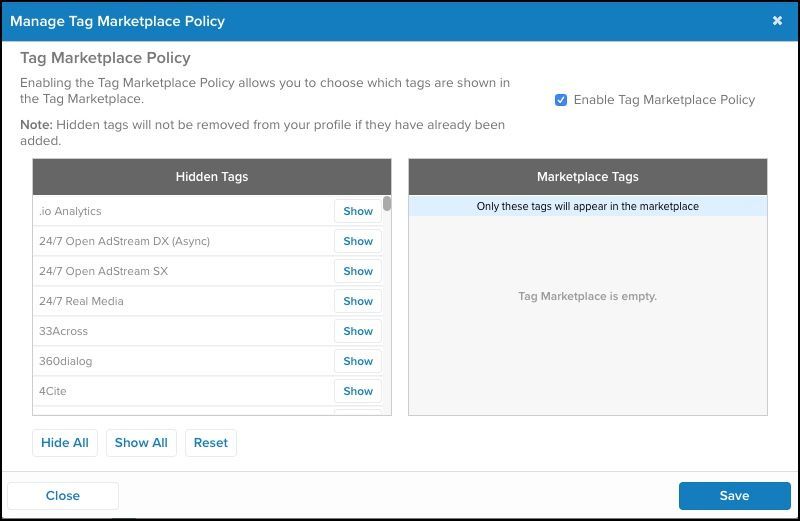Show 24/7 Open AdStream DX (Async) tag
Viewport: 800px width, 521px height.
click(x=358, y=241)
